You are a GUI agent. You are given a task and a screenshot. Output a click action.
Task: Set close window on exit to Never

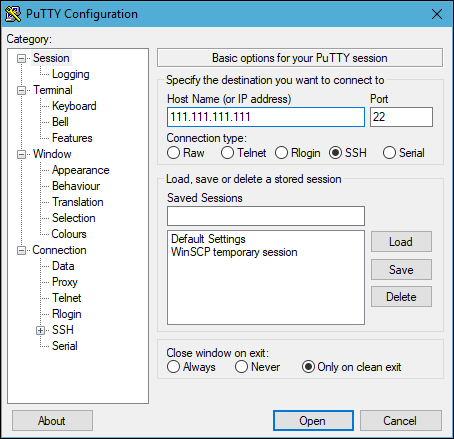[x=257, y=367]
